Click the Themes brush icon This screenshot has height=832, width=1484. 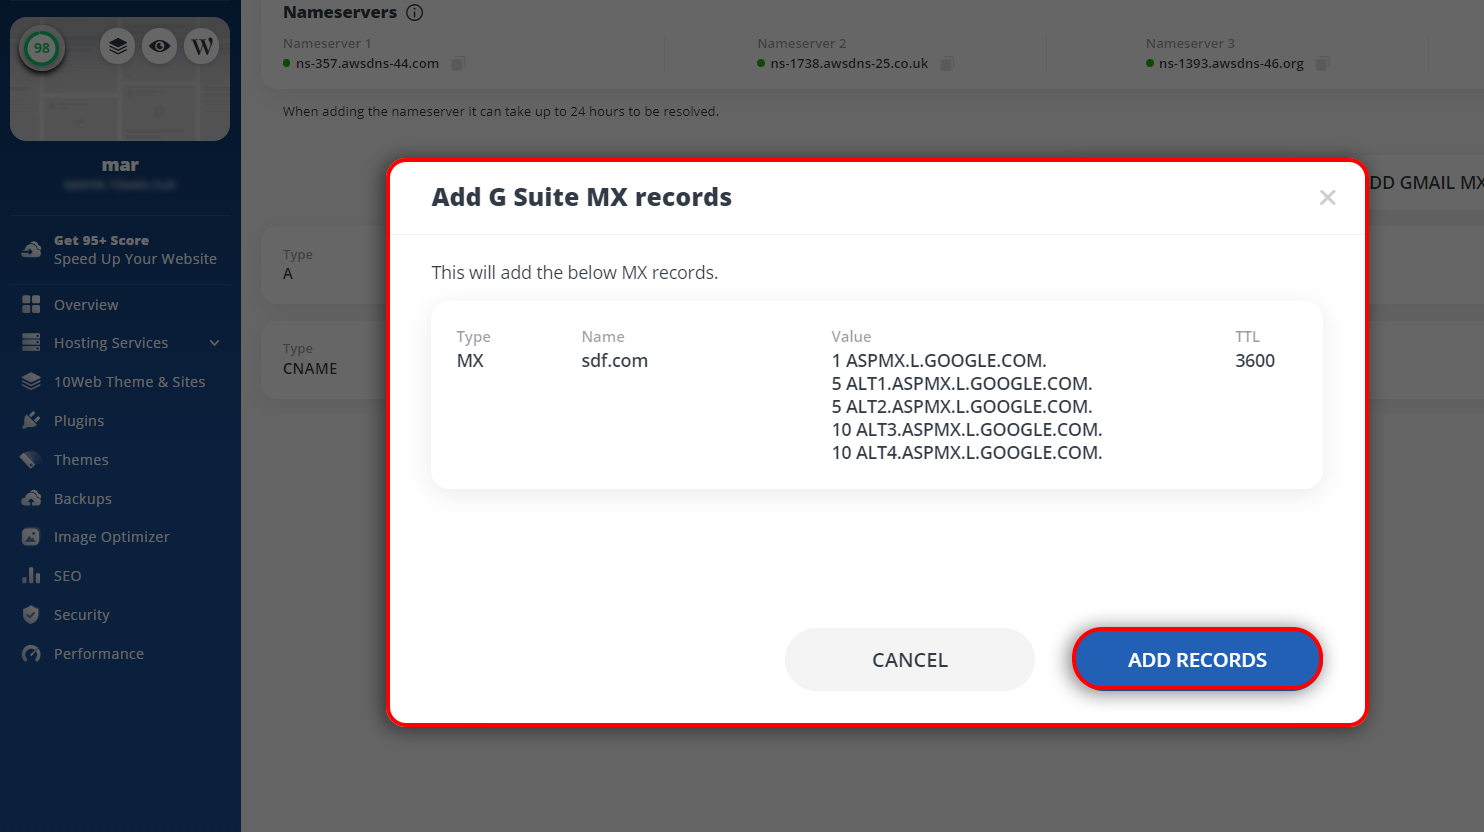pyautogui.click(x=31, y=460)
